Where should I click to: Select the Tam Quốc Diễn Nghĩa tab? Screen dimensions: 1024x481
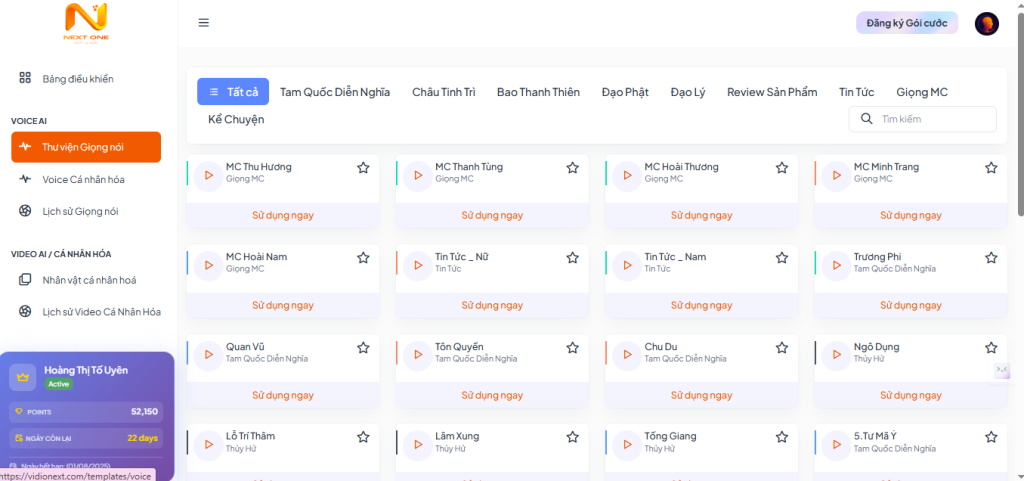click(335, 92)
